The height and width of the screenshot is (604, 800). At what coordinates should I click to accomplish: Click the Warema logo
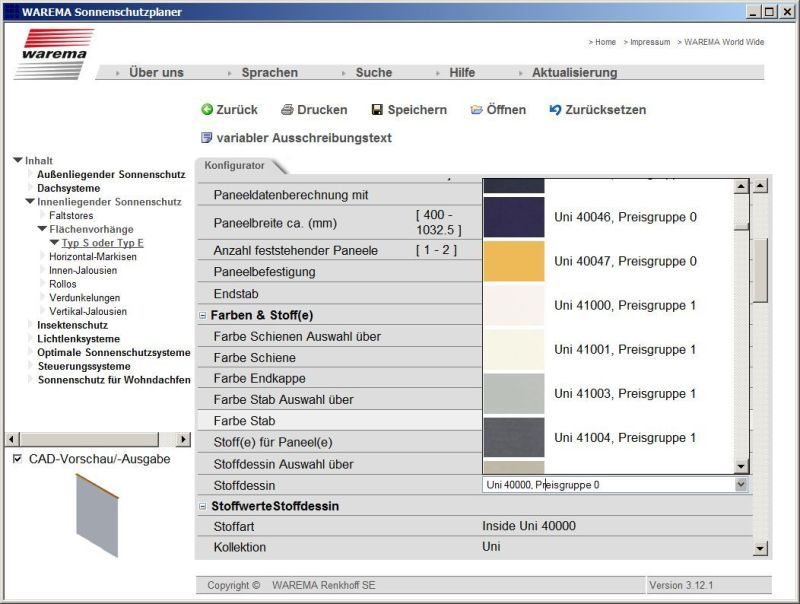click(x=54, y=54)
